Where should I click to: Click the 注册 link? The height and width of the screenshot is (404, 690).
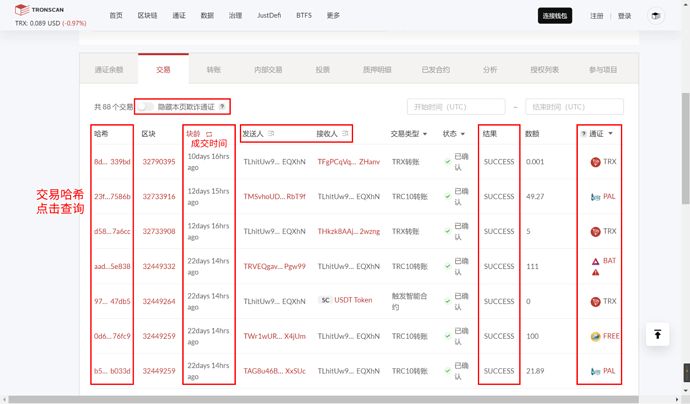coord(597,16)
